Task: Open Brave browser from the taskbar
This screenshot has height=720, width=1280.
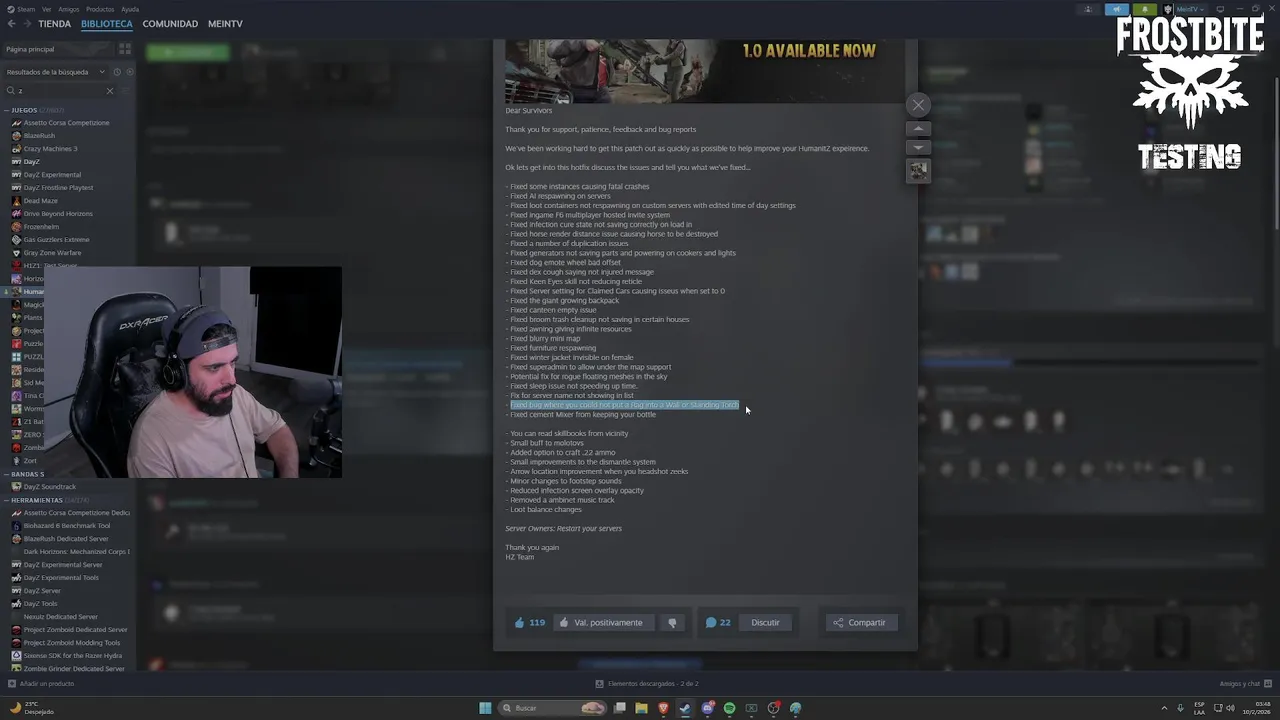Action: pyautogui.click(x=663, y=708)
